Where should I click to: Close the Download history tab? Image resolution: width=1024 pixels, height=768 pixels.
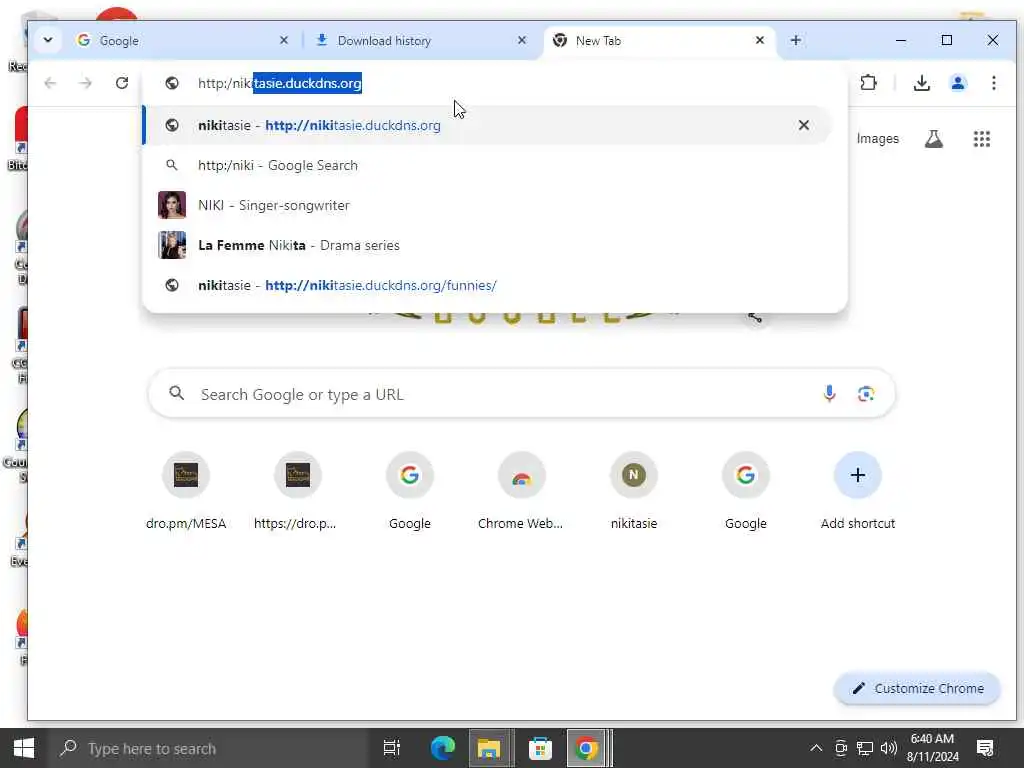tap(522, 40)
